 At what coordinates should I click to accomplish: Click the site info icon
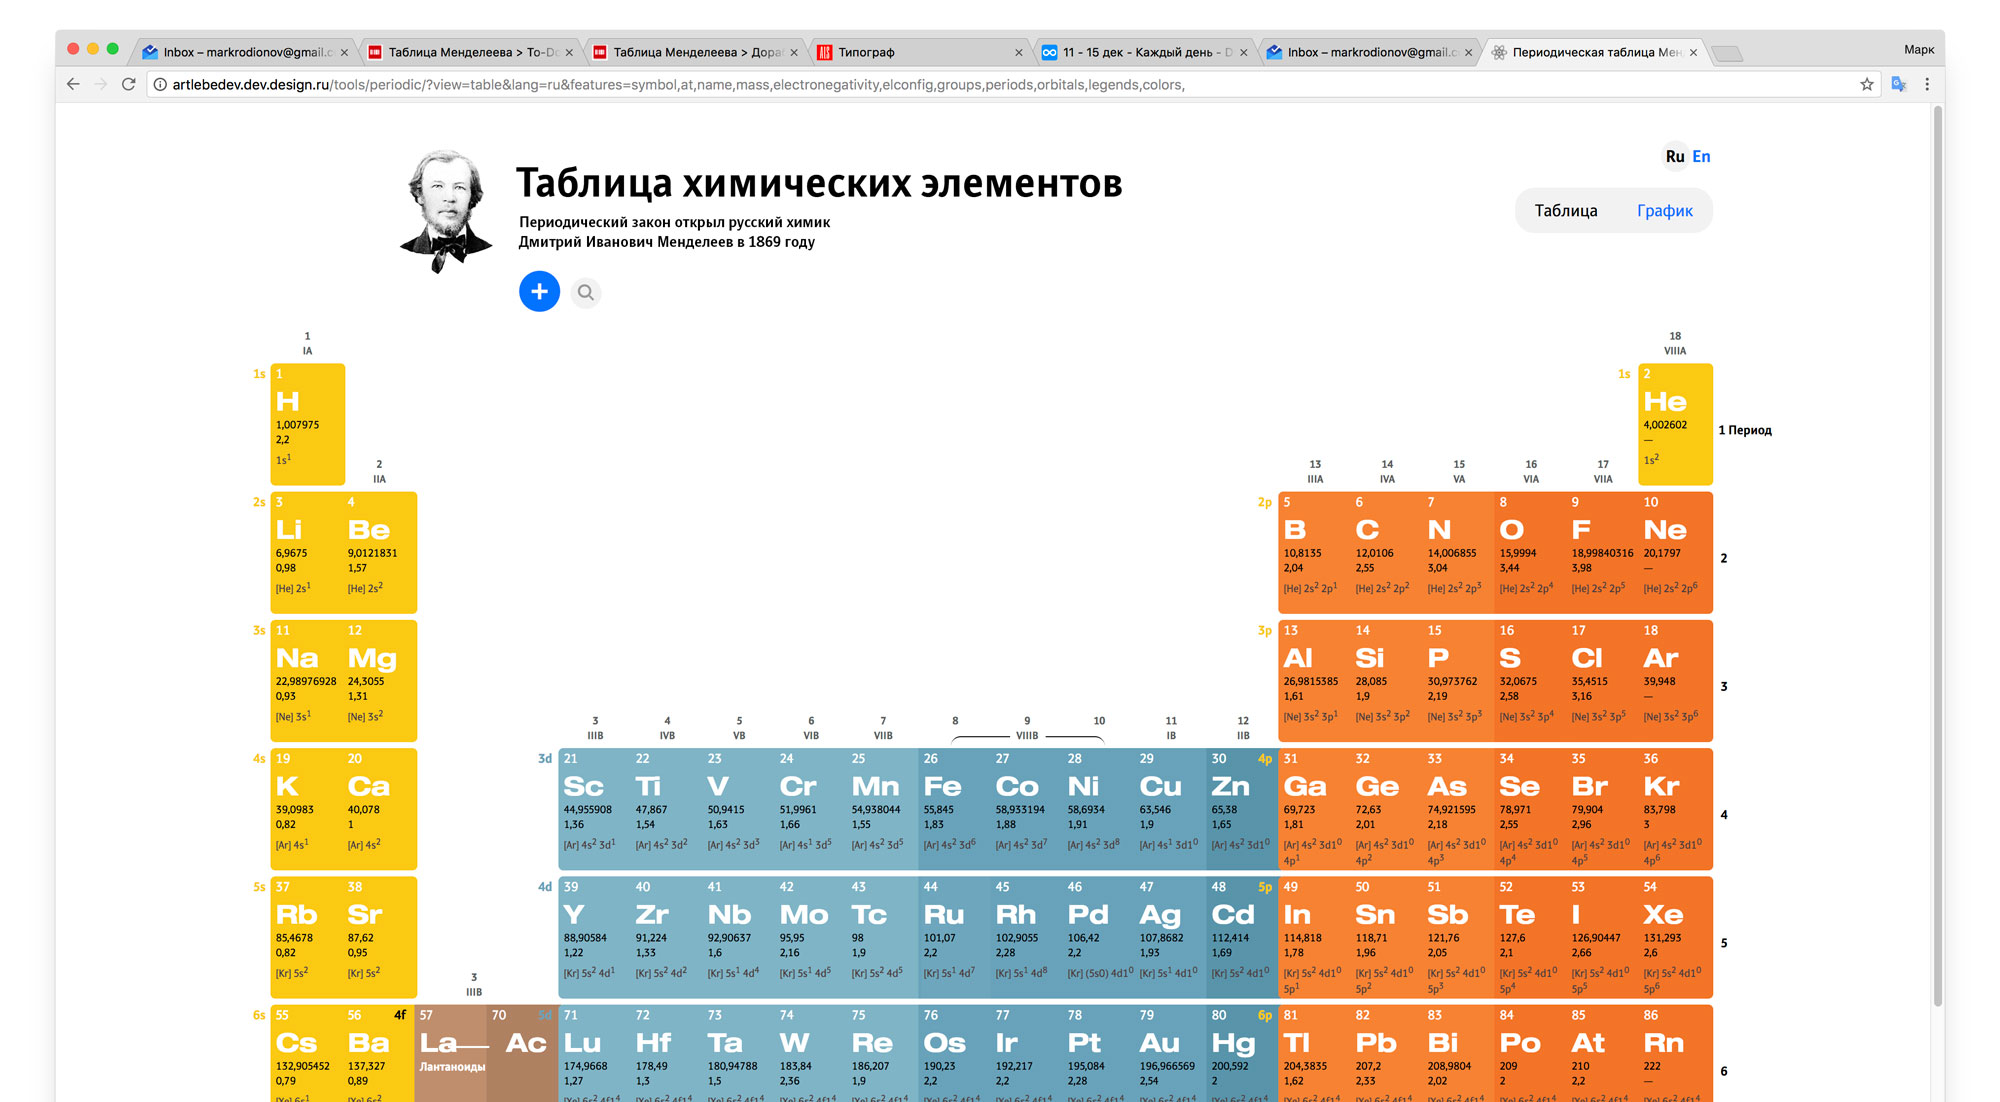pyautogui.click(x=160, y=85)
